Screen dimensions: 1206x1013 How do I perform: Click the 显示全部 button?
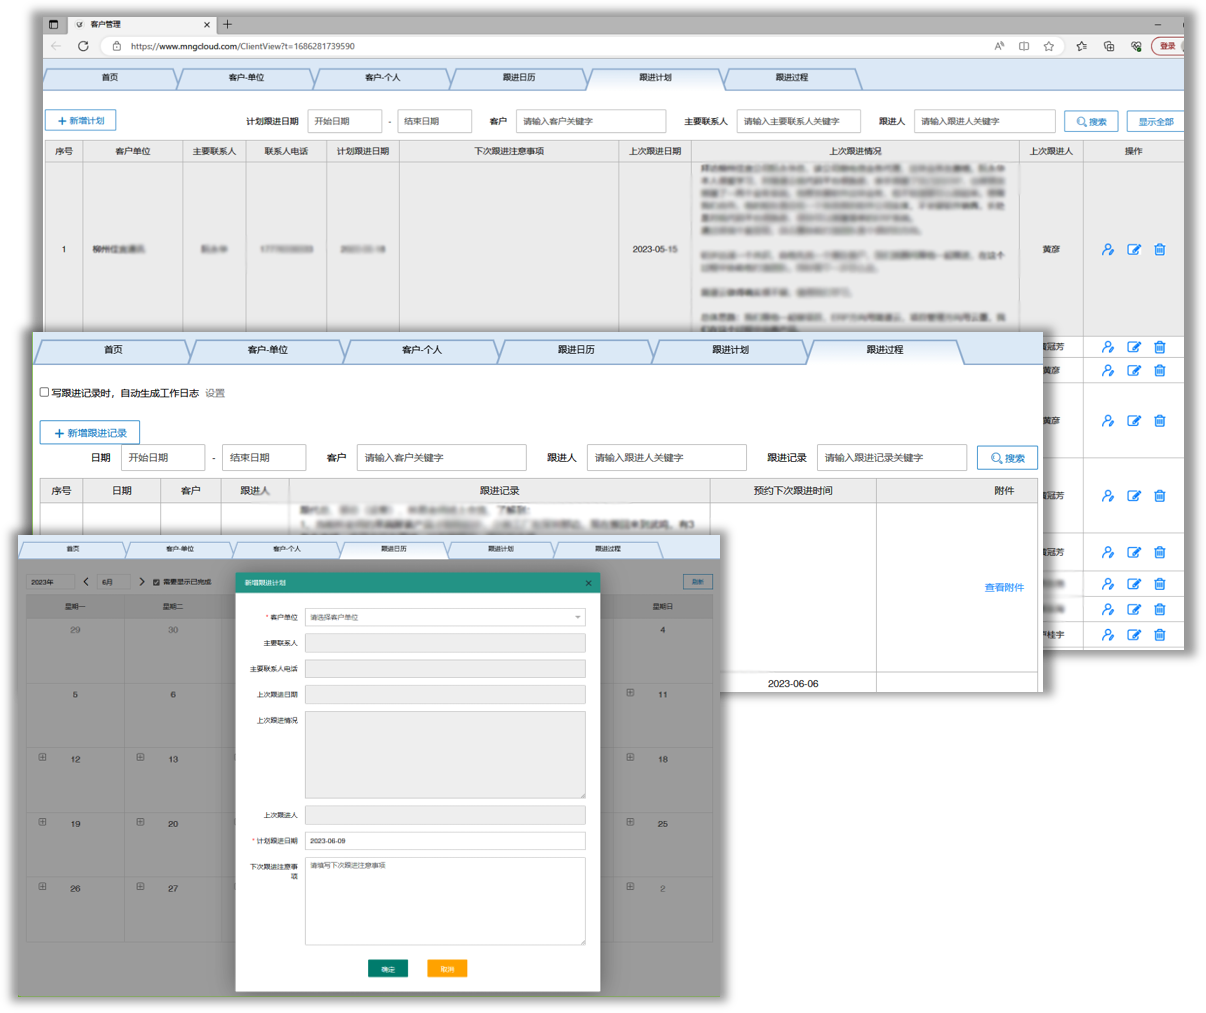(x=1155, y=122)
